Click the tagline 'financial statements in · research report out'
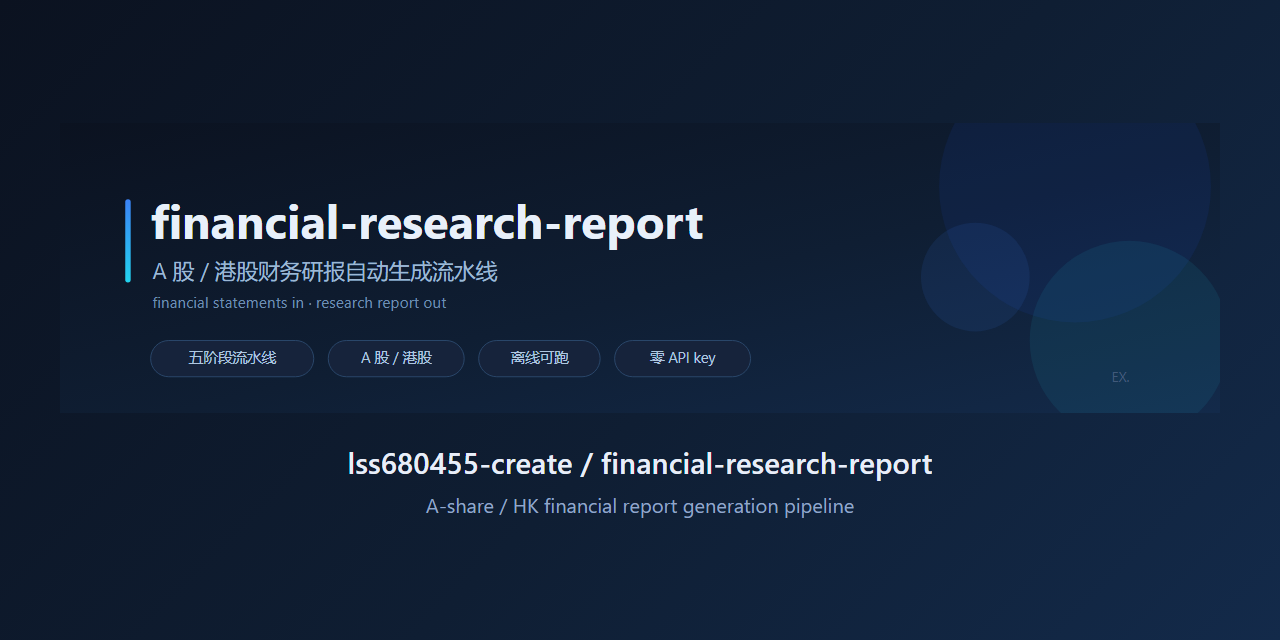1280x640 pixels. pos(300,303)
